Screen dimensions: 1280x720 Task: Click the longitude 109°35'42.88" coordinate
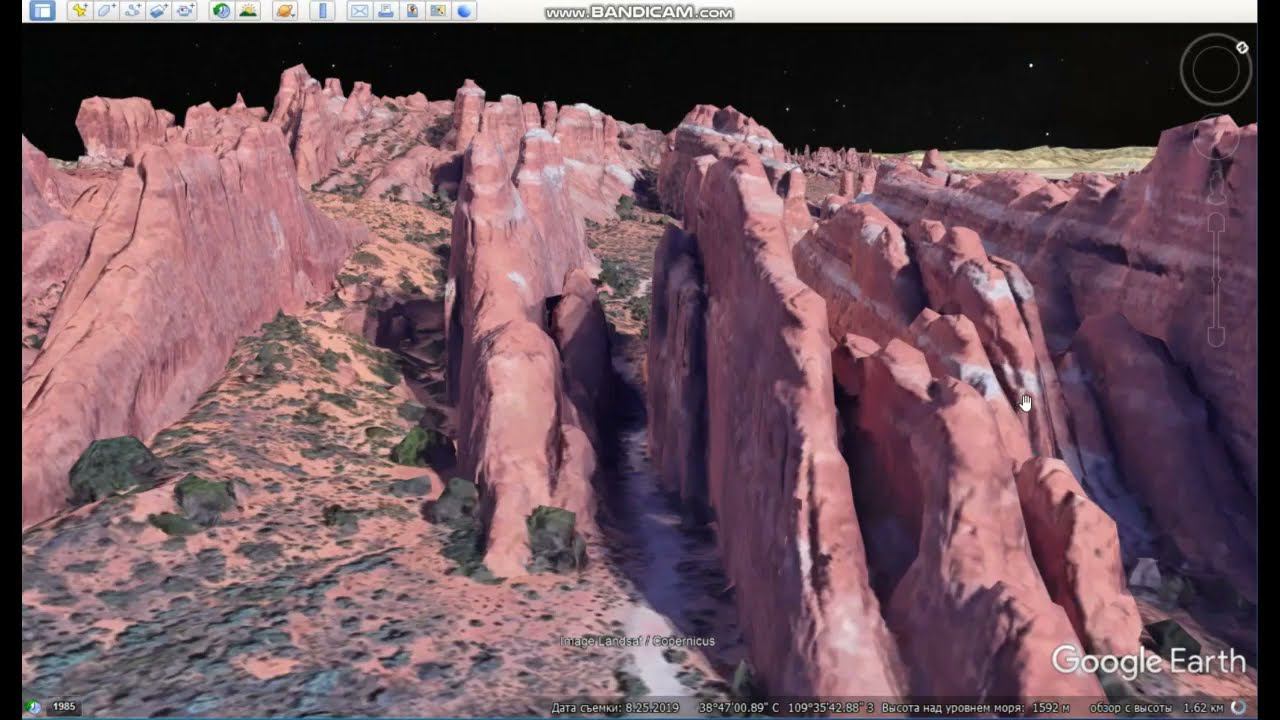[830, 708]
